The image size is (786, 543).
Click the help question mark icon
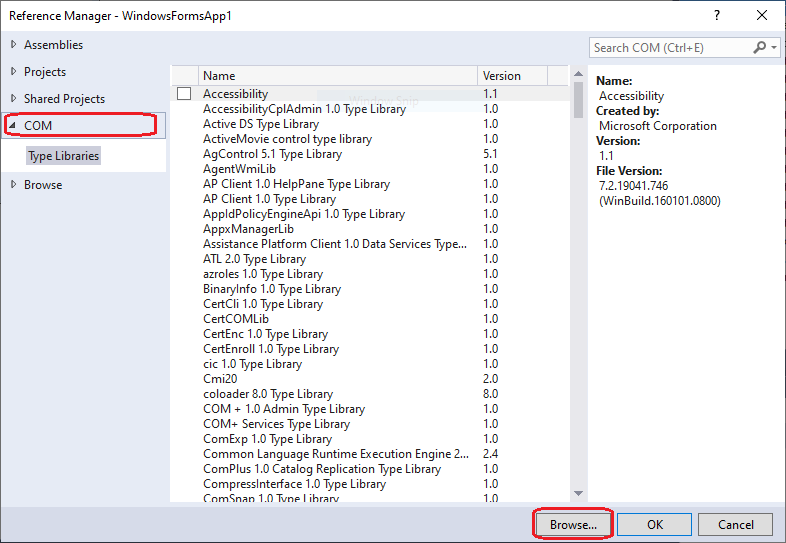point(717,16)
